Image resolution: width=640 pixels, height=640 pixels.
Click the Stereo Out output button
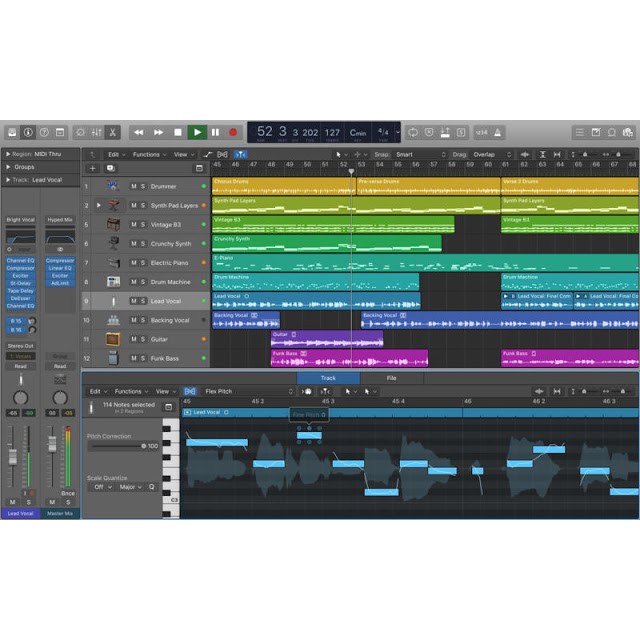tap(20, 347)
